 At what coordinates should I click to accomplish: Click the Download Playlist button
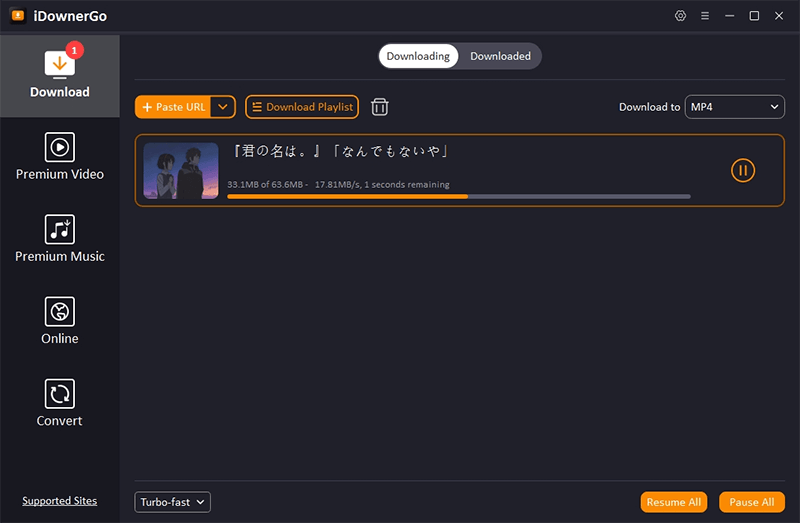point(301,107)
